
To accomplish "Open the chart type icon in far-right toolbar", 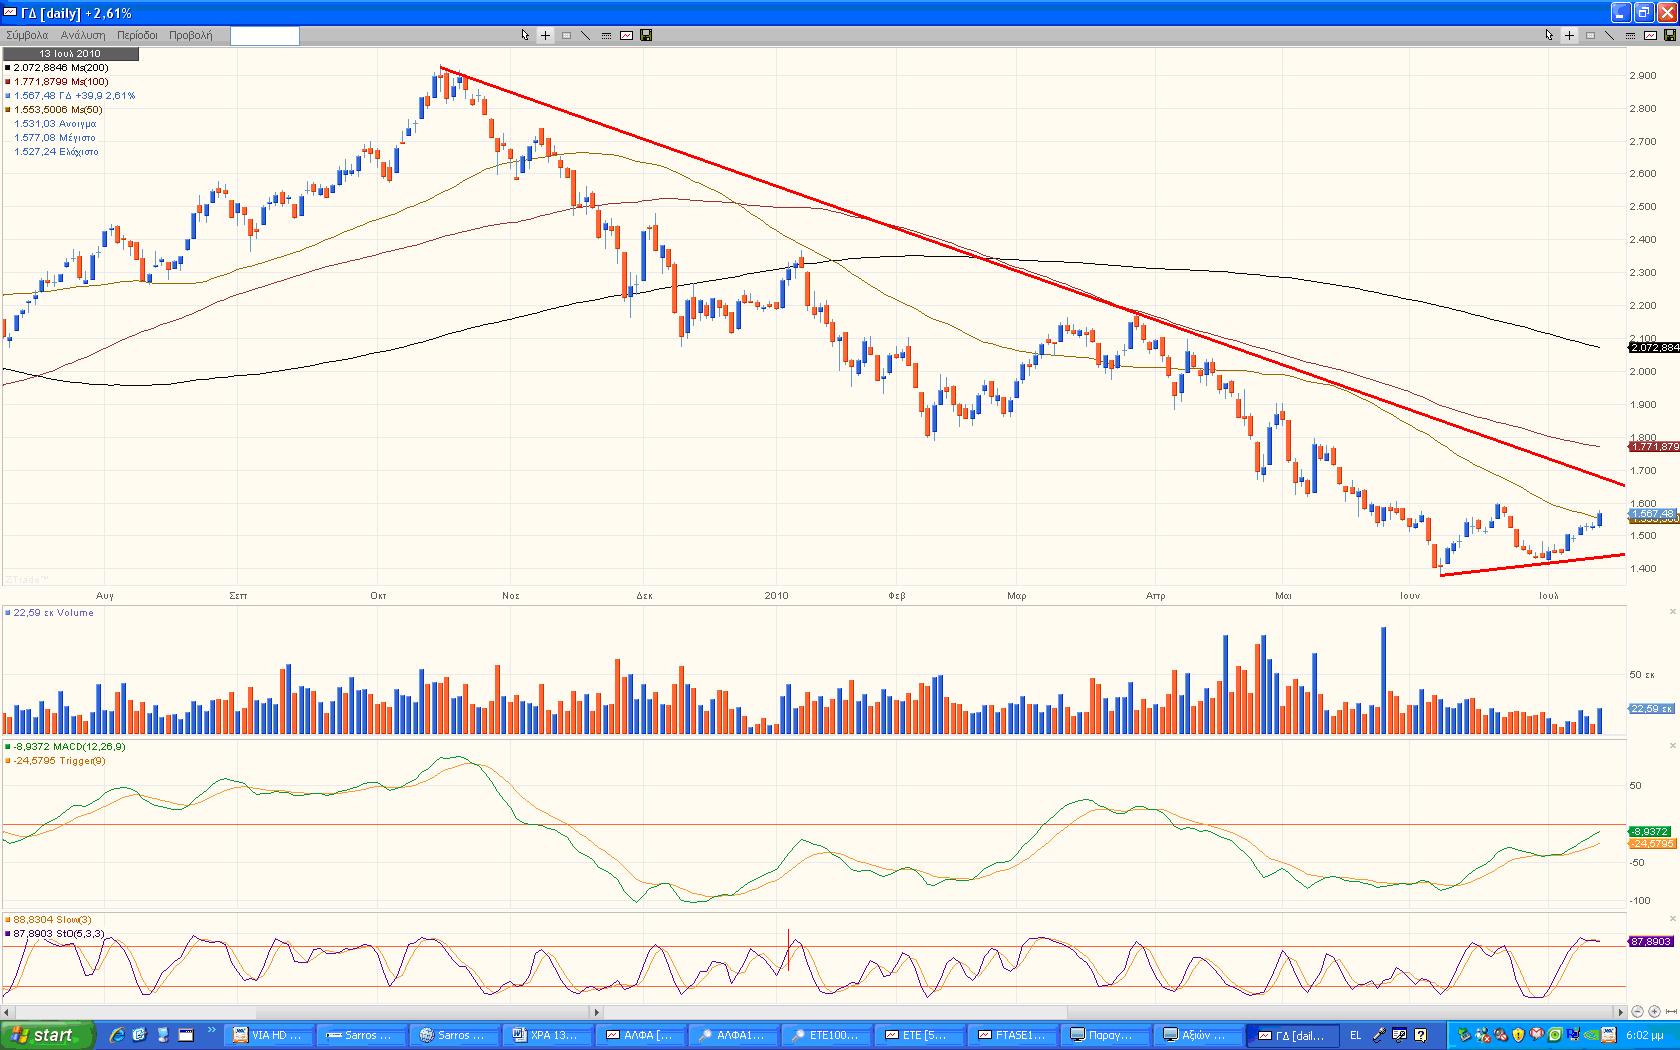I will point(1650,35).
